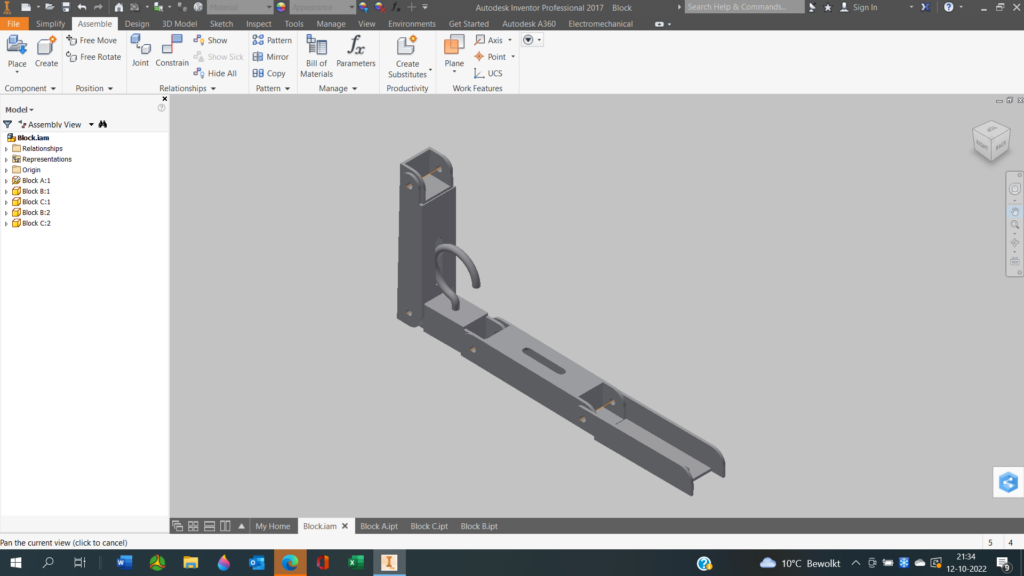The width and height of the screenshot is (1024, 576).
Task: Click the Mirror component tool
Action: (271, 57)
